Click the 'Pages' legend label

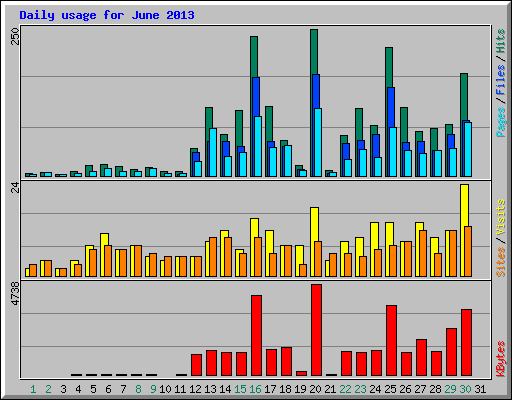pos(500,122)
